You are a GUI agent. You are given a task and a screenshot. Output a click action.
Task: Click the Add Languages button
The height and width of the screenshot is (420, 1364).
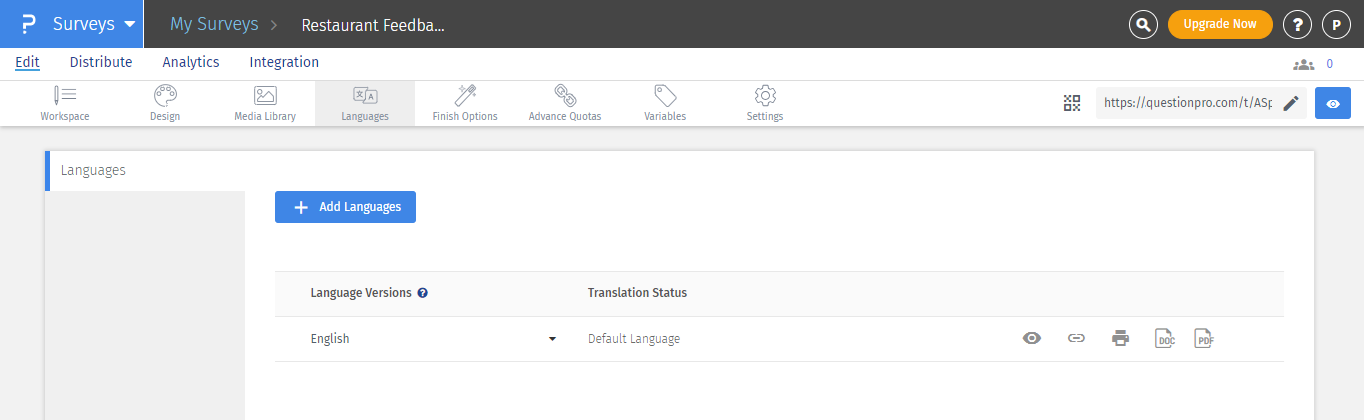(x=345, y=207)
